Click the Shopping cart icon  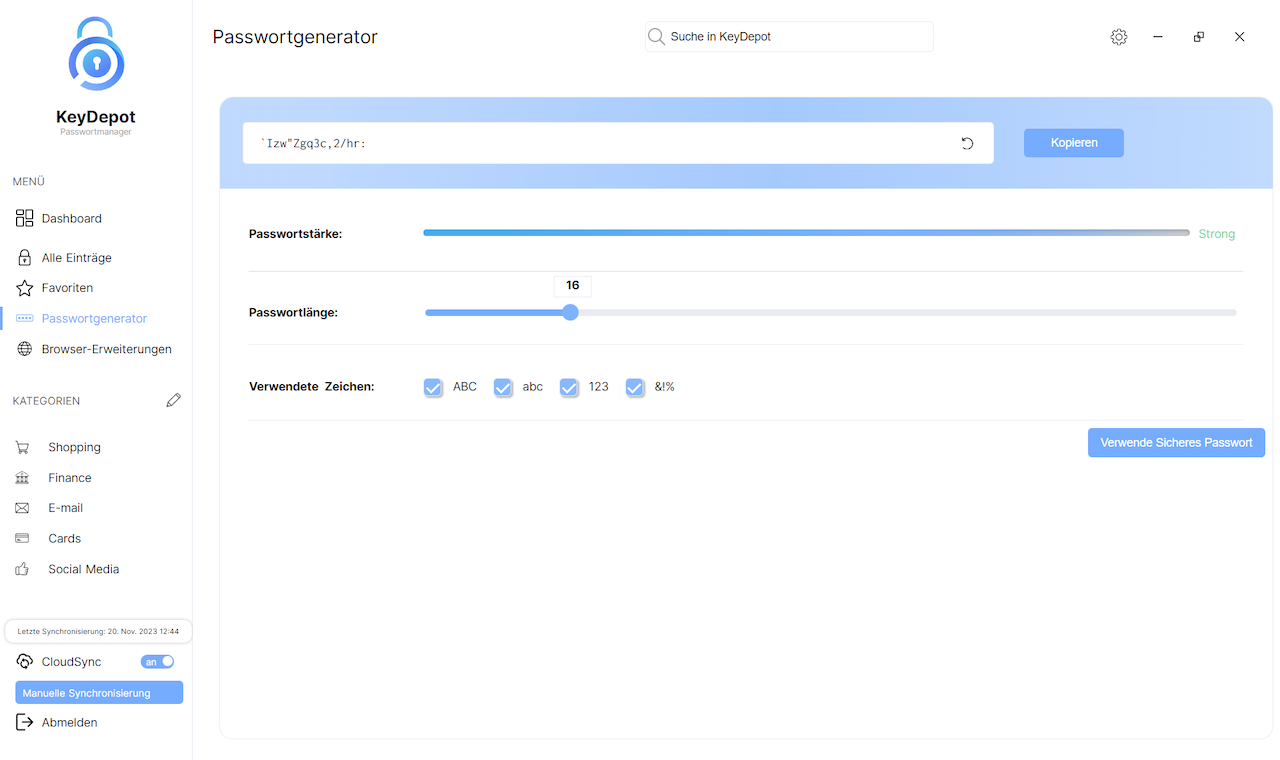coord(22,447)
